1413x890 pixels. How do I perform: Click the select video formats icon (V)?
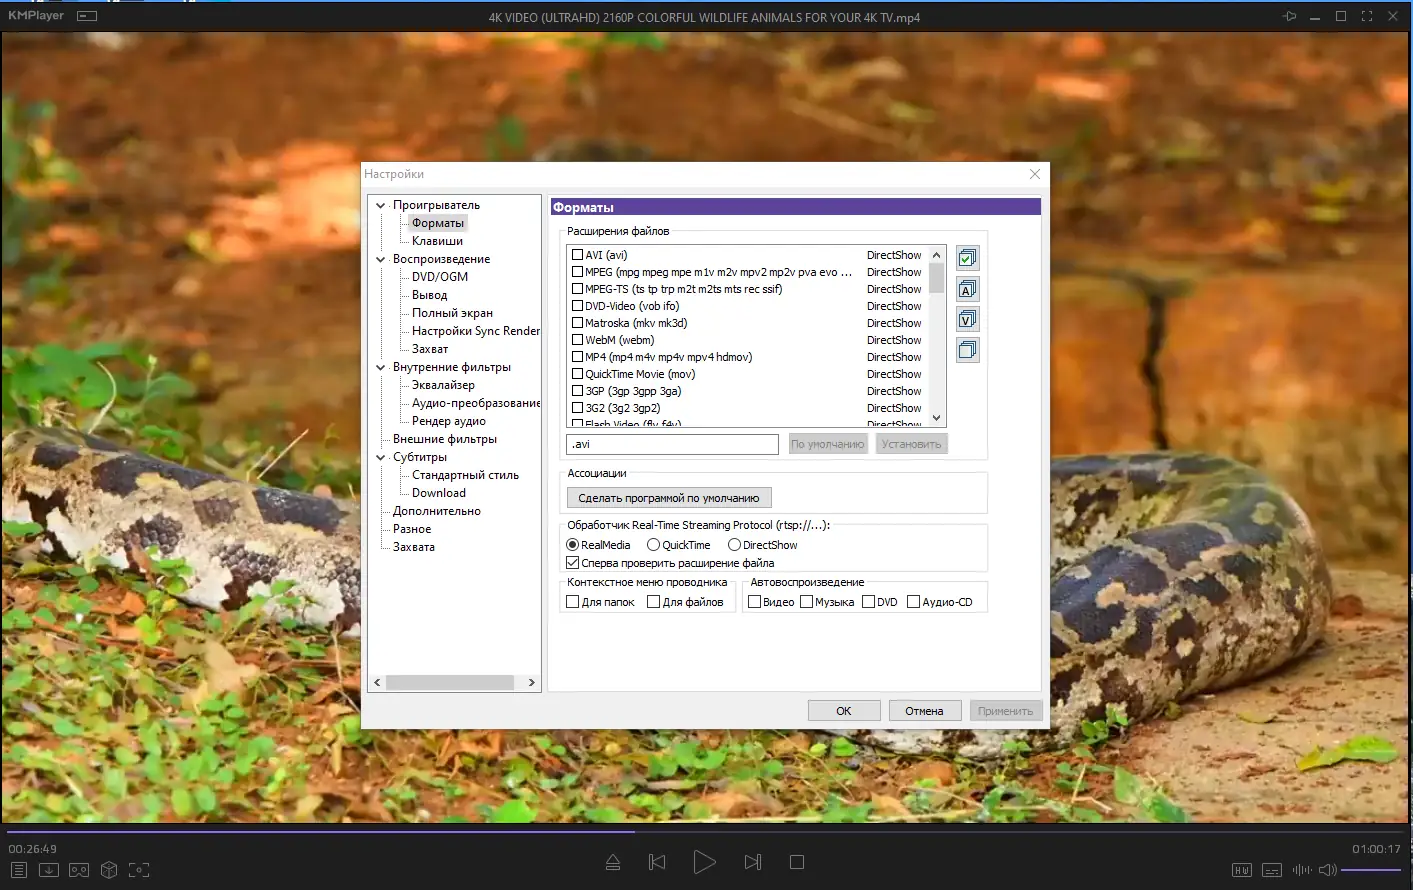point(967,319)
